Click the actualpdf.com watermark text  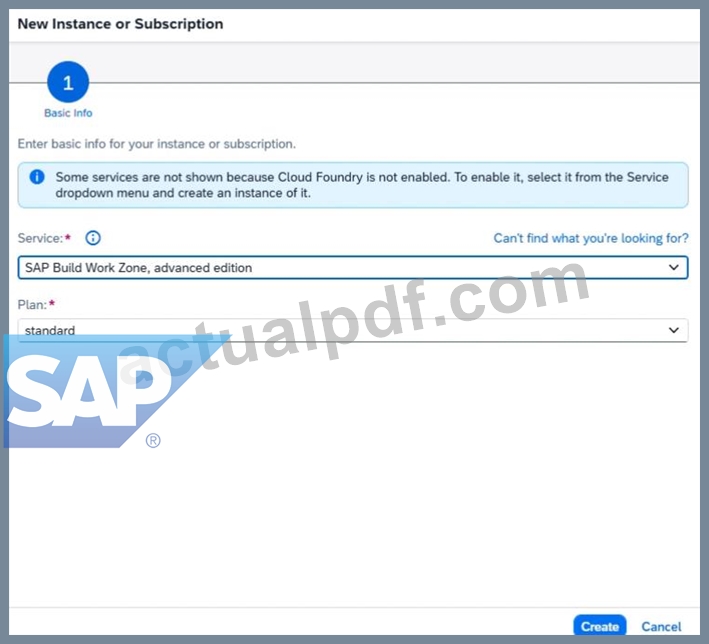pyautogui.click(x=355, y=319)
